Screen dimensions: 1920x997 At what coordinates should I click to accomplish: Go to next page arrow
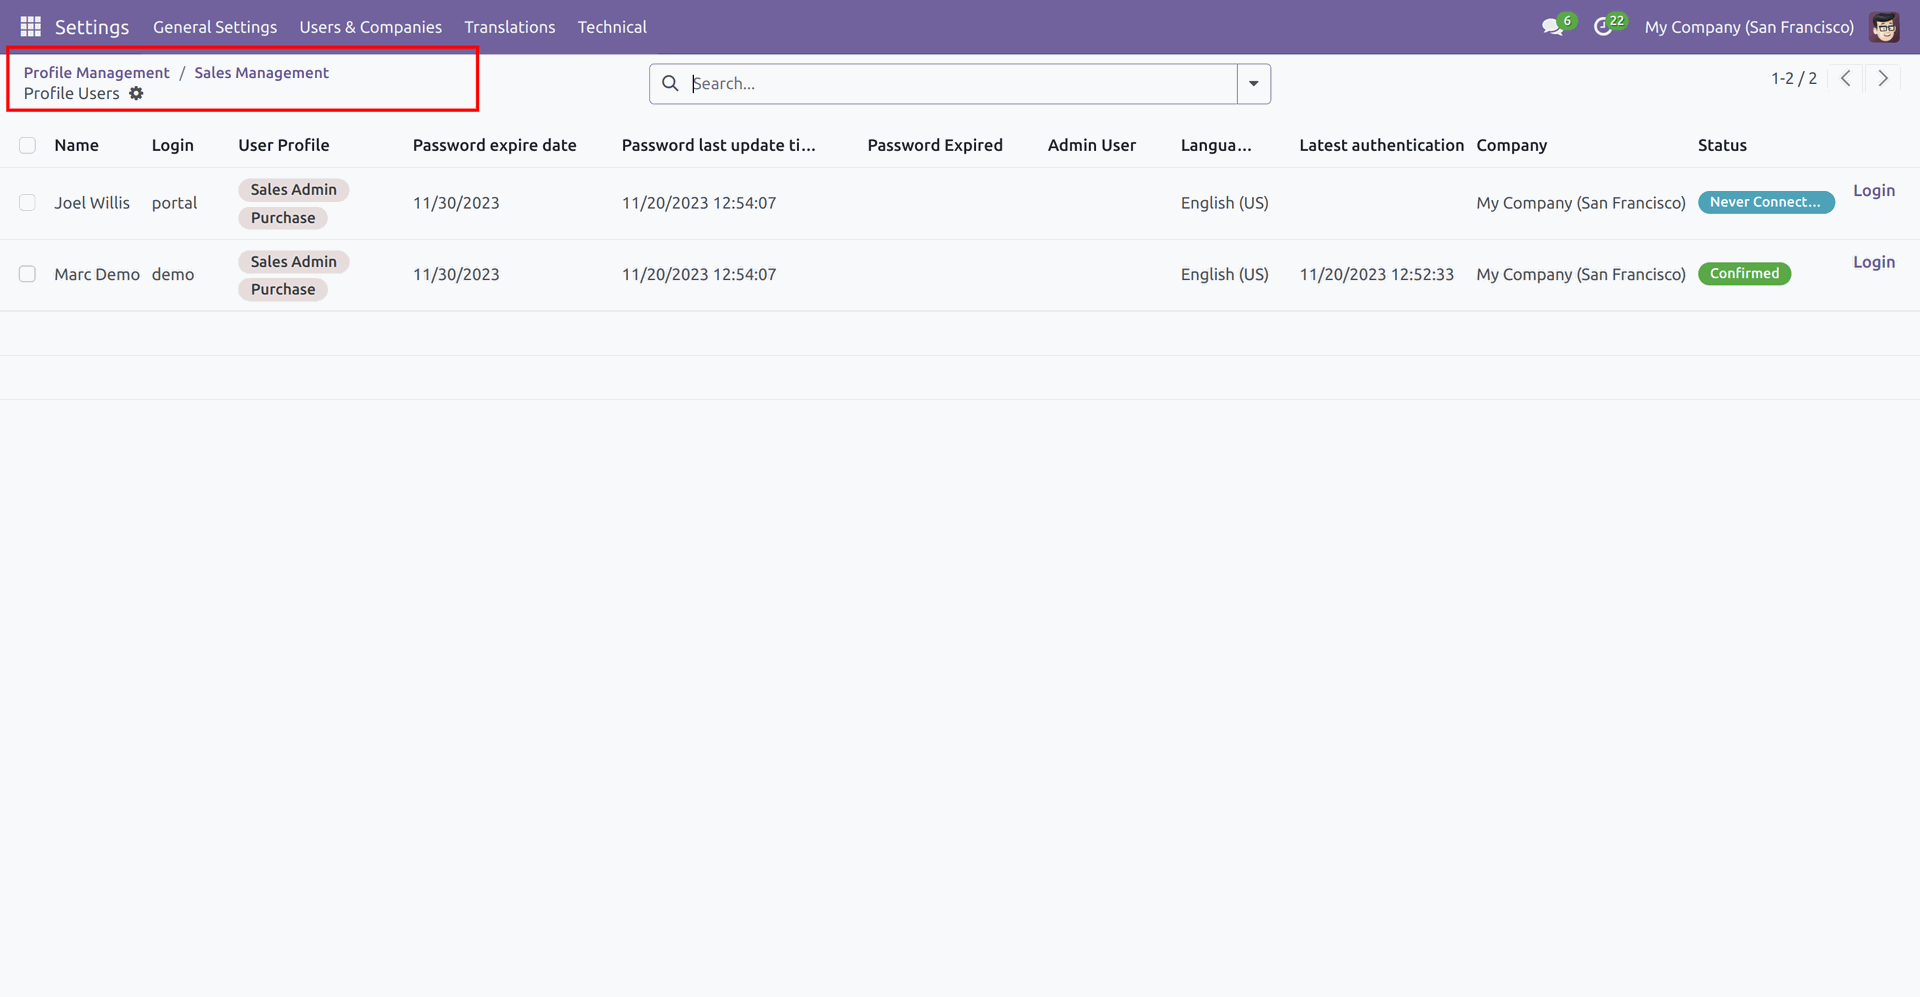click(1883, 78)
